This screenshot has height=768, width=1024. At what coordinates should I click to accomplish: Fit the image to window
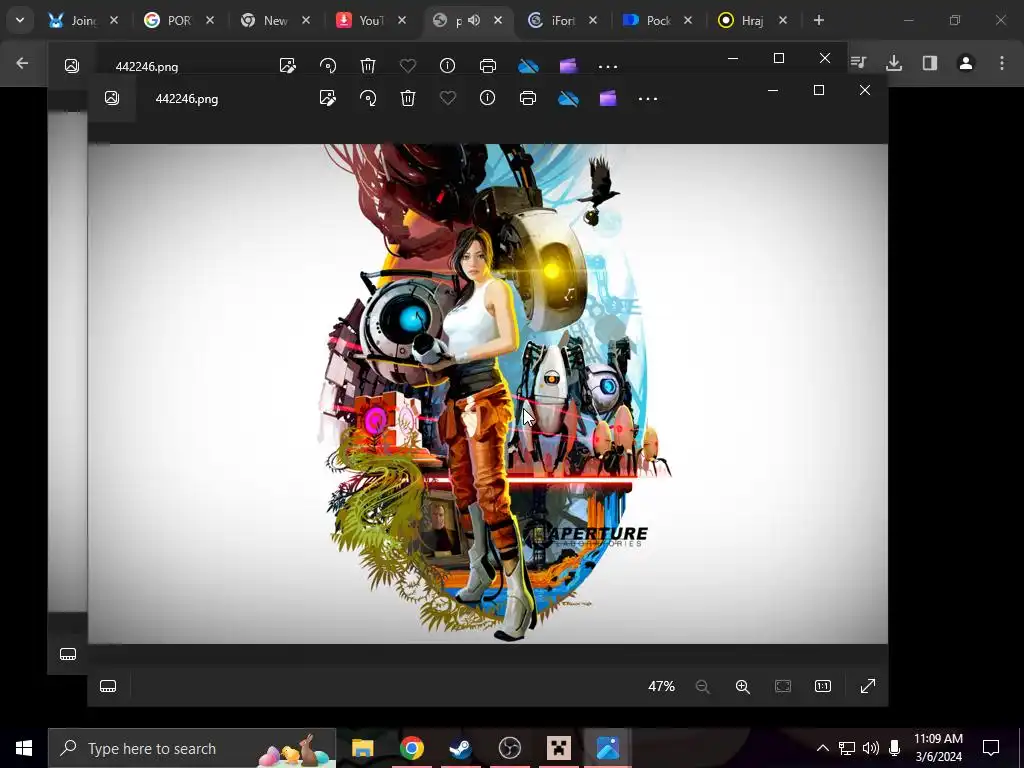click(x=782, y=686)
